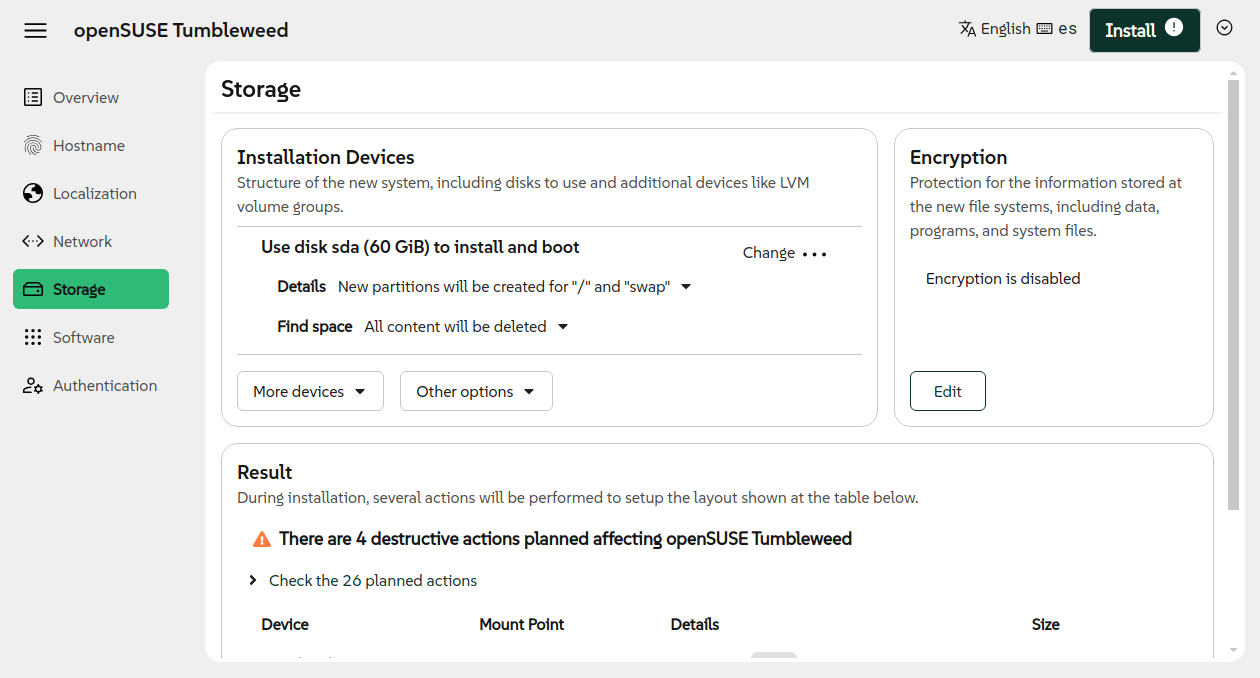Click the Authentication user-settings icon
This screenshot has height=678, width=1260.
point(33,385)
